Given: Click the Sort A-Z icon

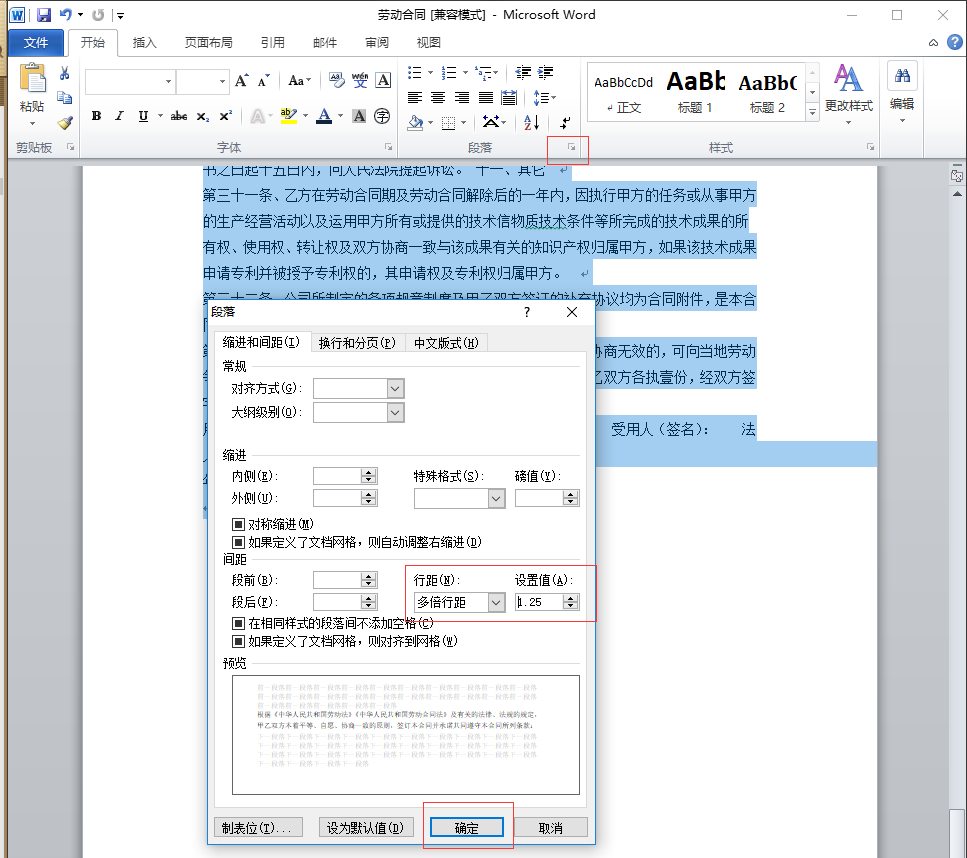Looking at the screenshot, I should click(x=532, y=122).
